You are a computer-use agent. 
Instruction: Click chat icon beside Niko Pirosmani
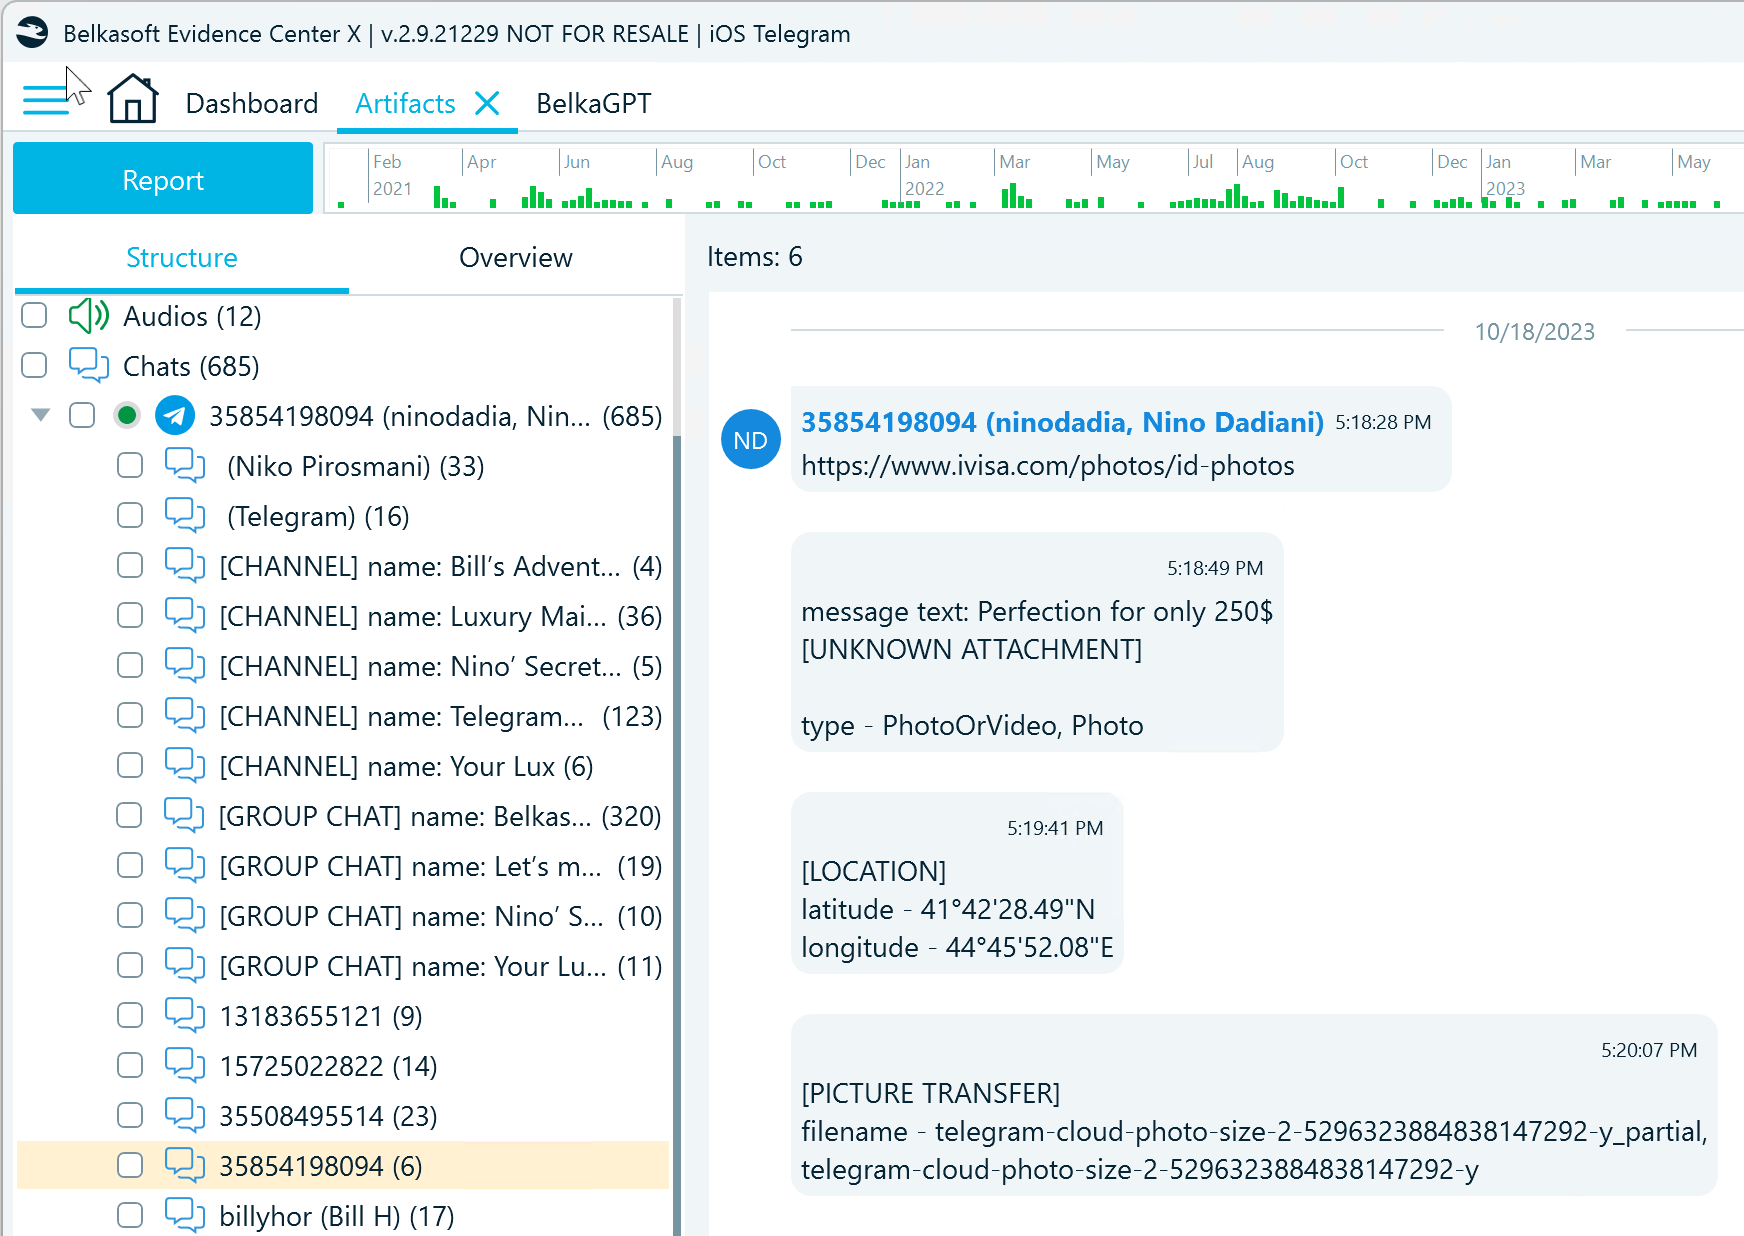coord(185,466)
